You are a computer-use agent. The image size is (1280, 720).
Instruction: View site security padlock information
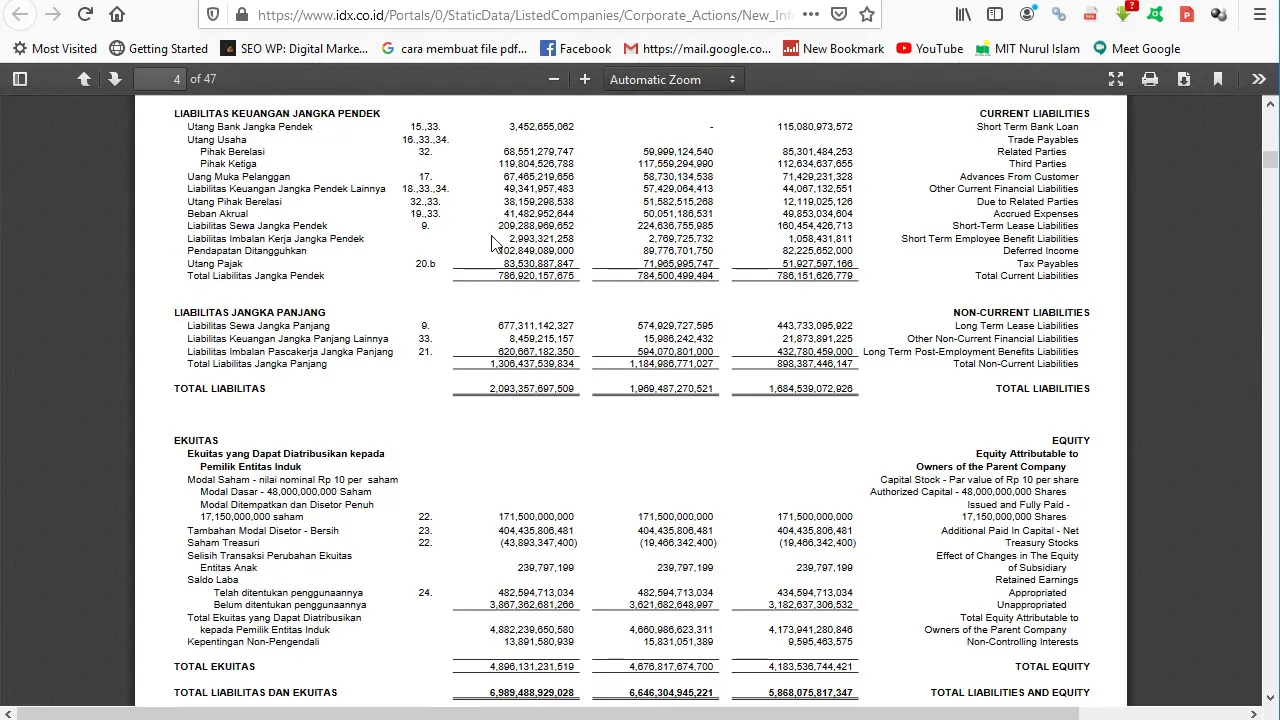[241, 15]
